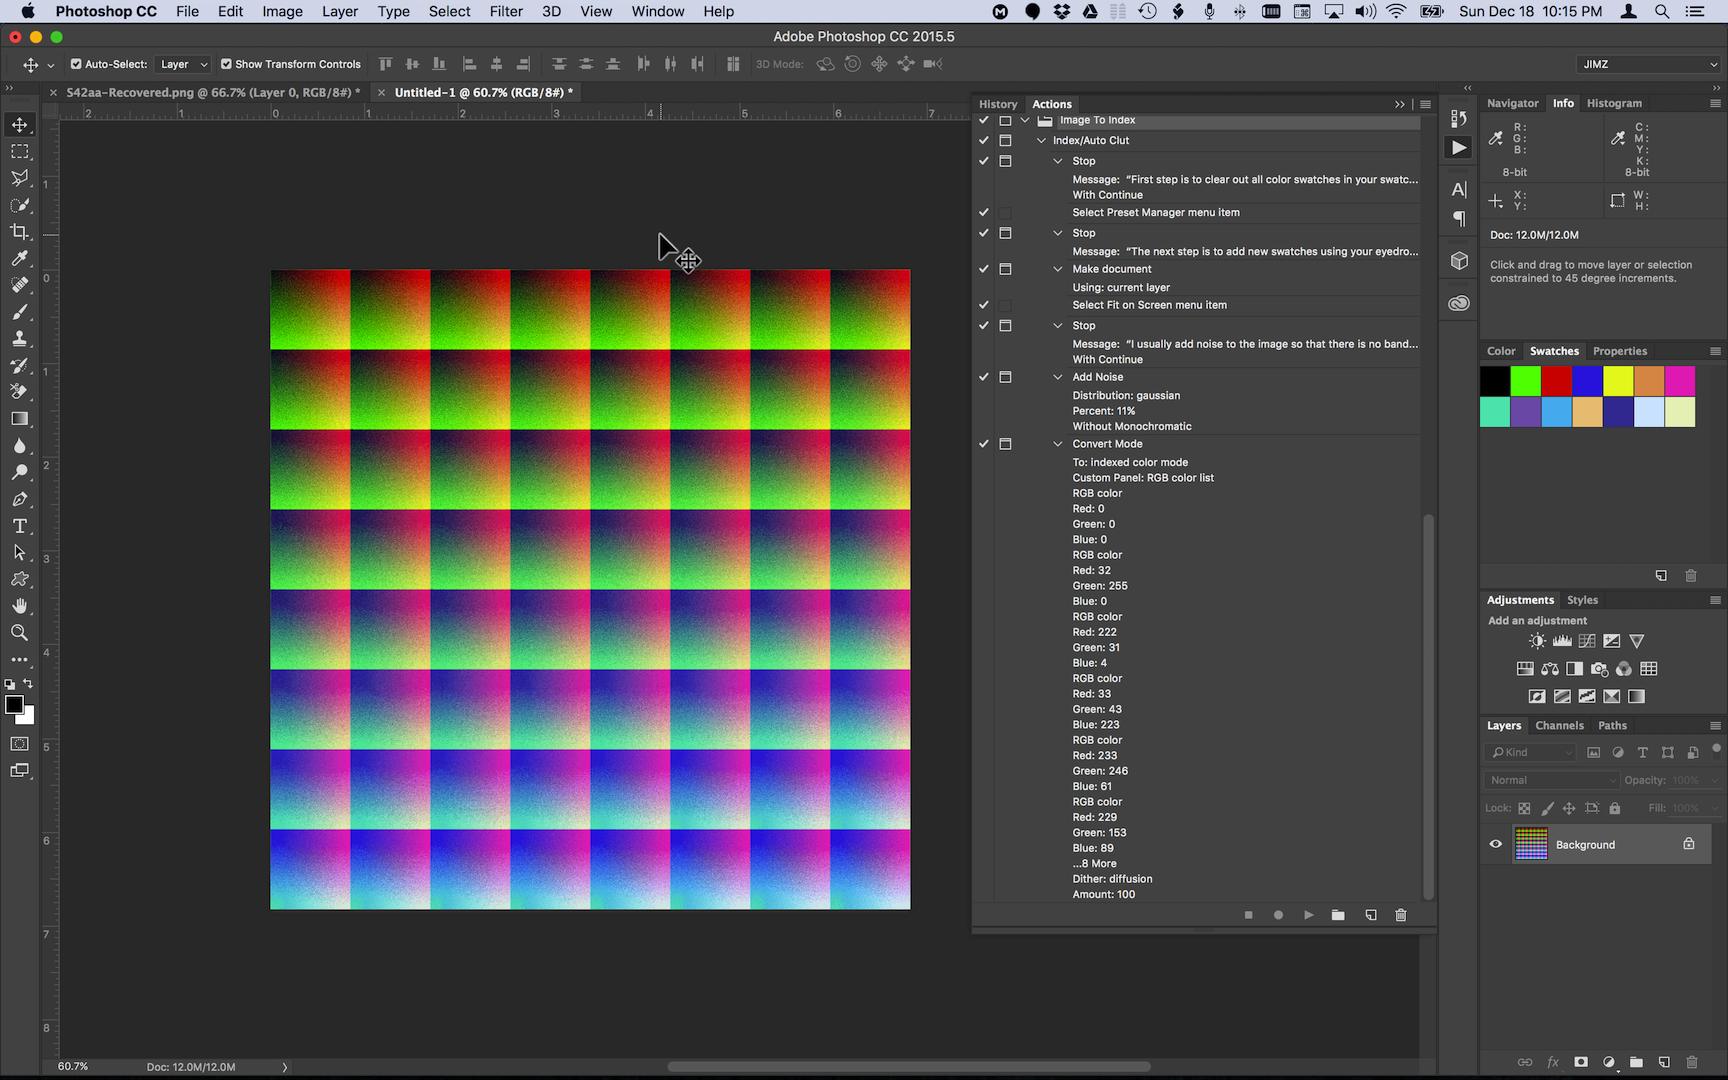
Task: Select the Zoom tool
Action: coord(20,632)
